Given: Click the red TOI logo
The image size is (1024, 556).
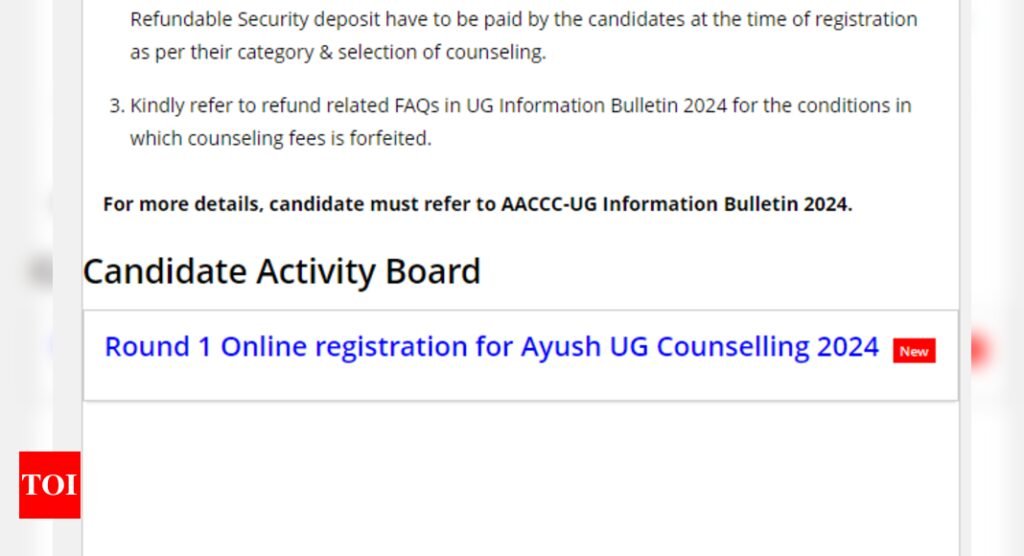Looking at the screenshot, I should [50, 485].
